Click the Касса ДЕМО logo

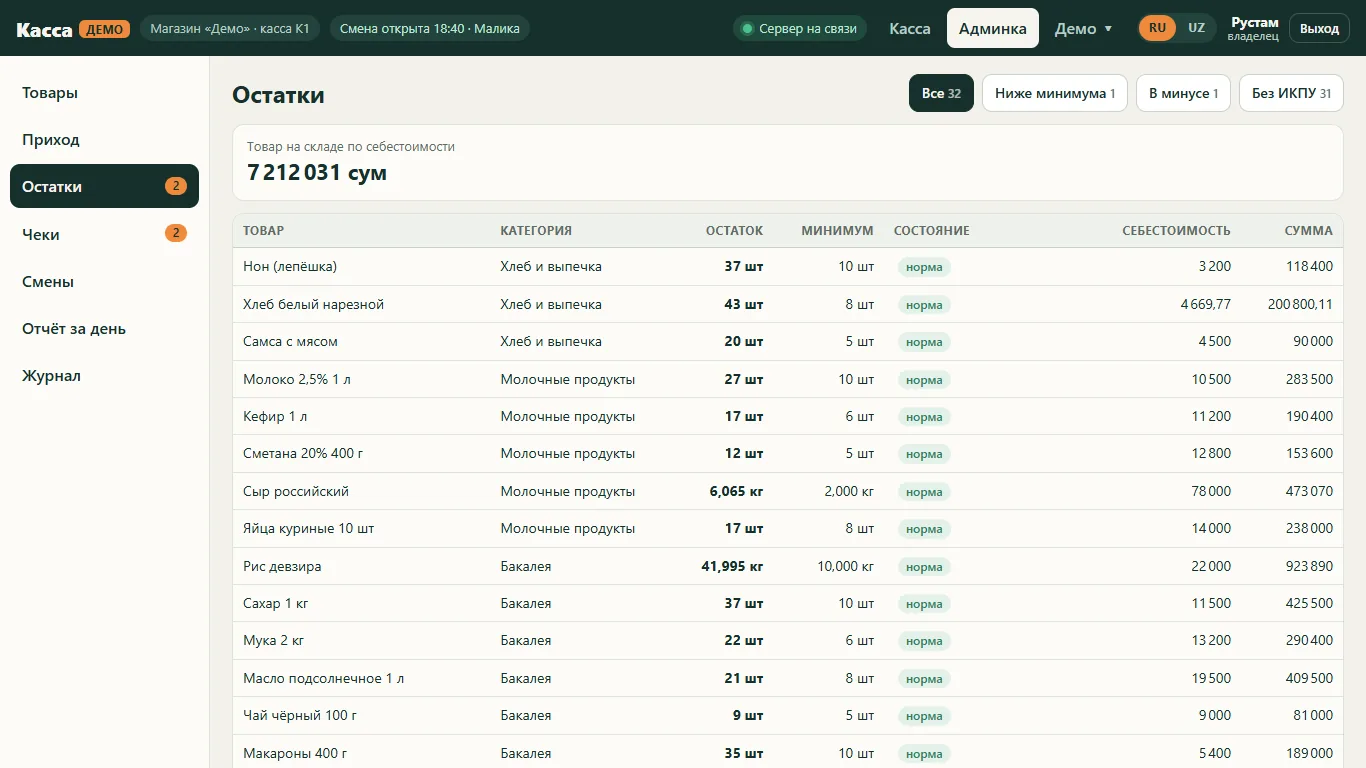(x=73, y=29)
